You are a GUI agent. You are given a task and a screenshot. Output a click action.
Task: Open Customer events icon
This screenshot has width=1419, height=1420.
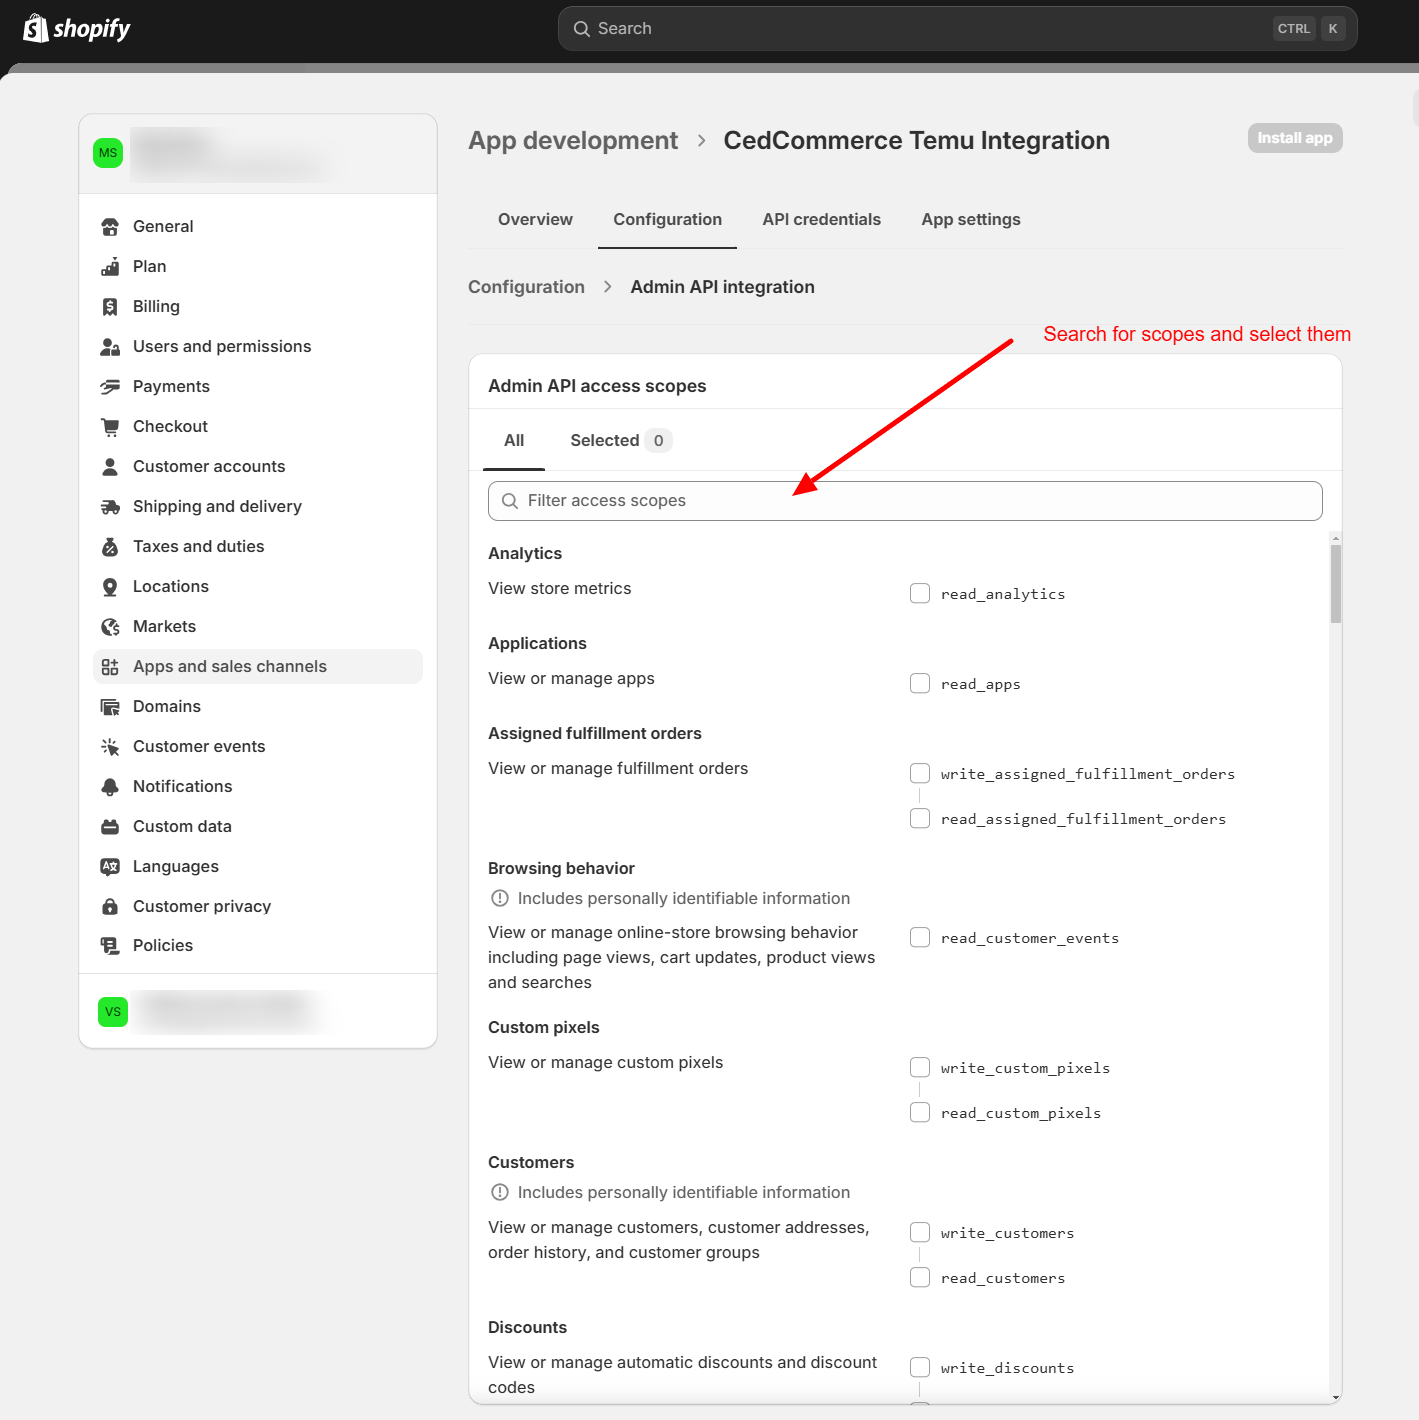tap(110, 747)
